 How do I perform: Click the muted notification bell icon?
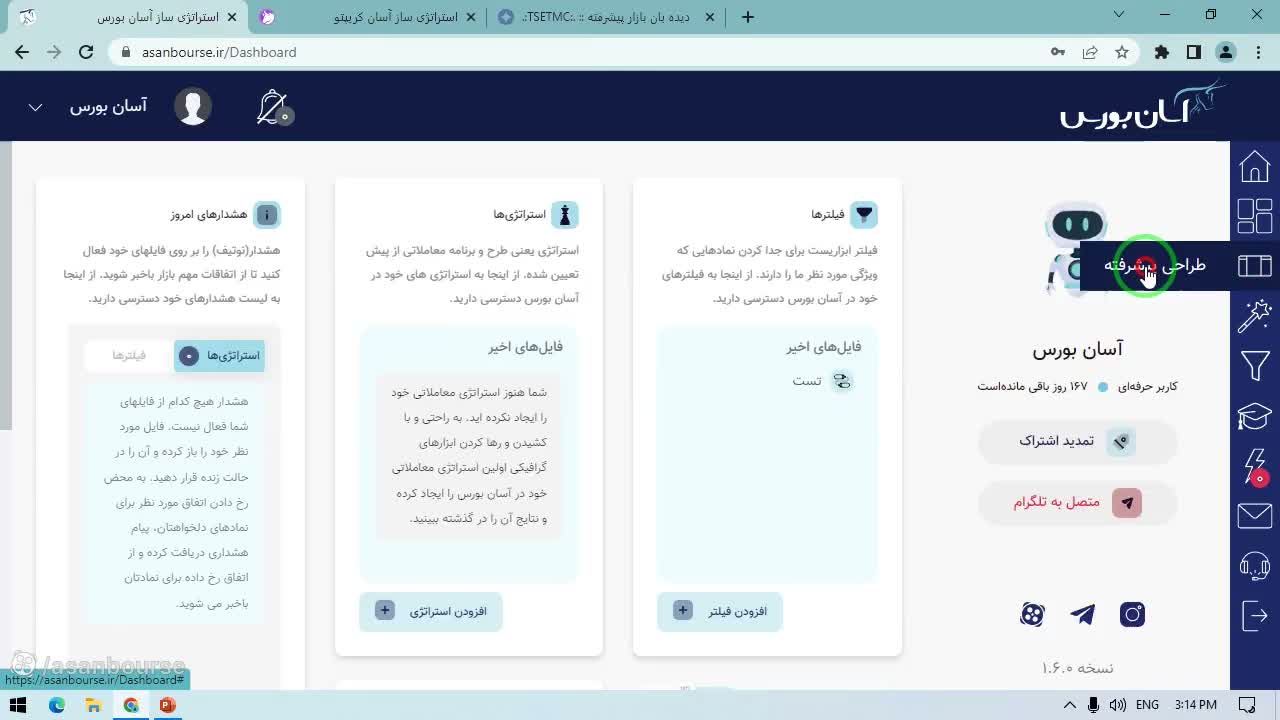[273, 107]
